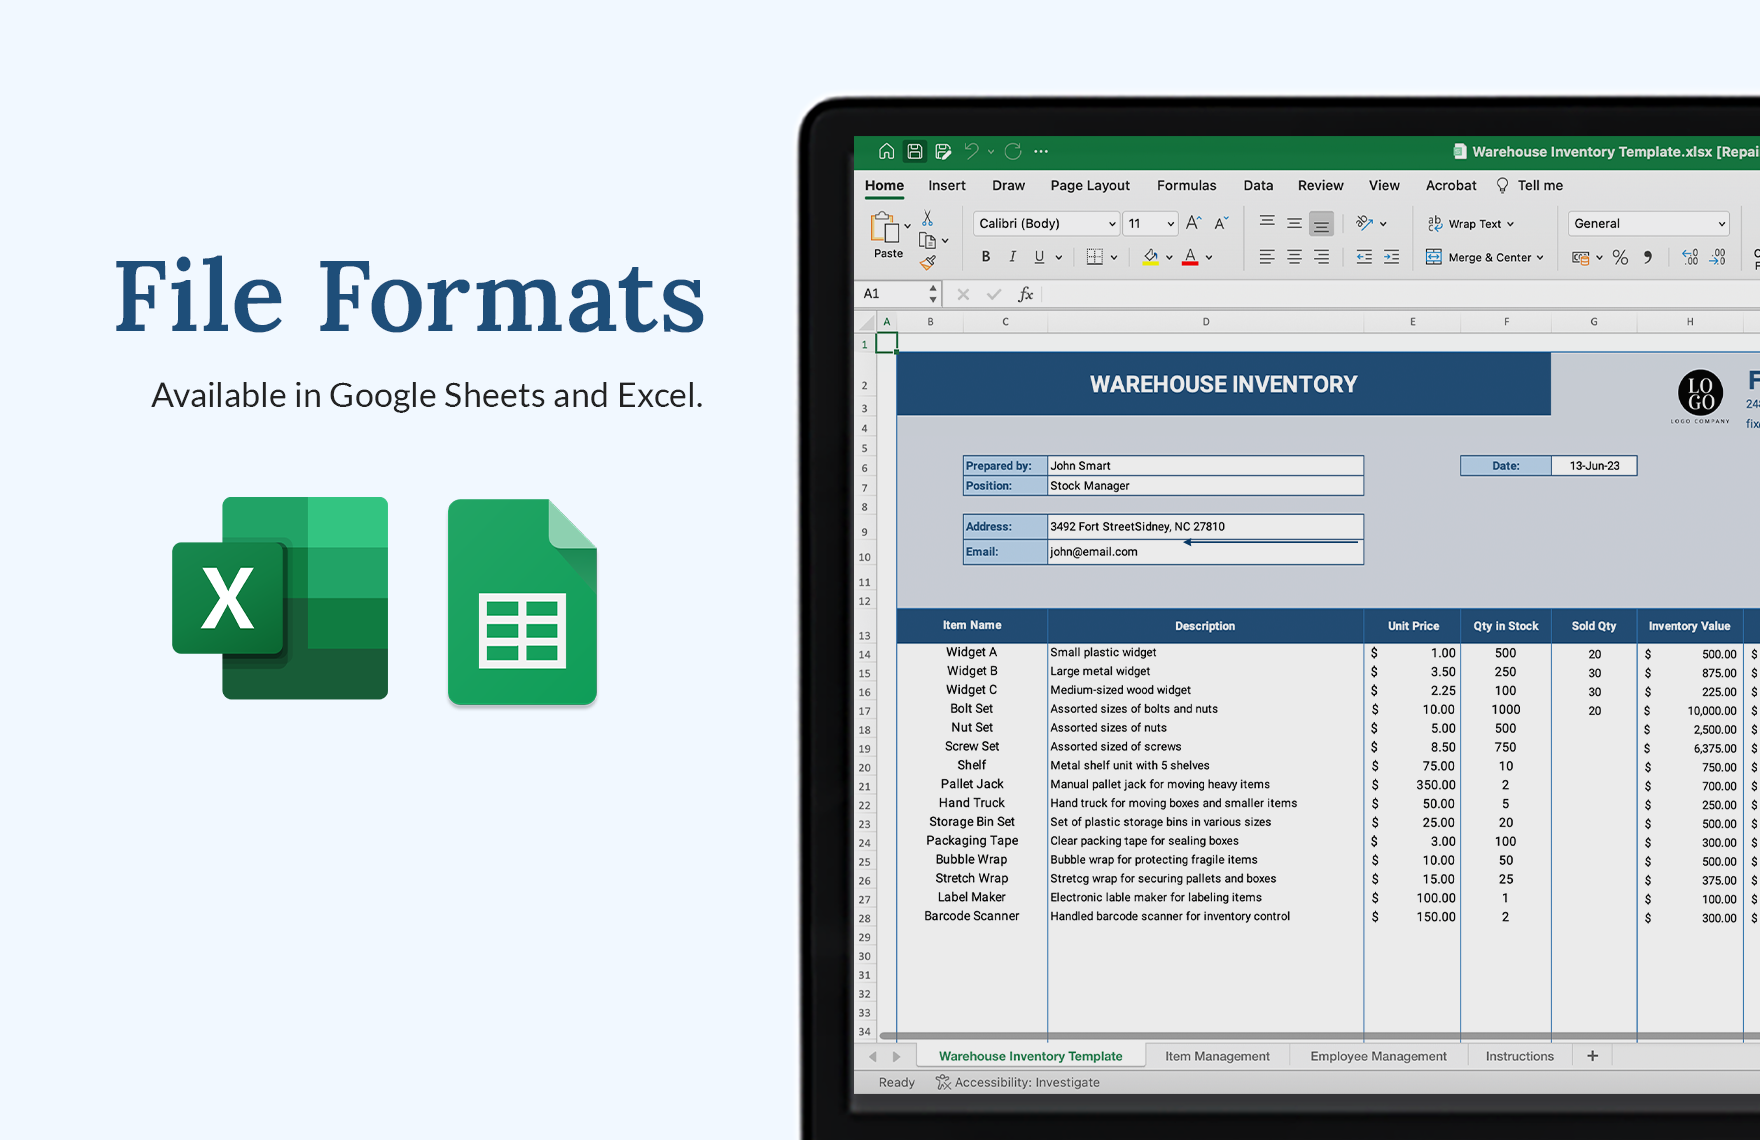
Task: Click the Redo icon
Action: (x=1012, y=150)
